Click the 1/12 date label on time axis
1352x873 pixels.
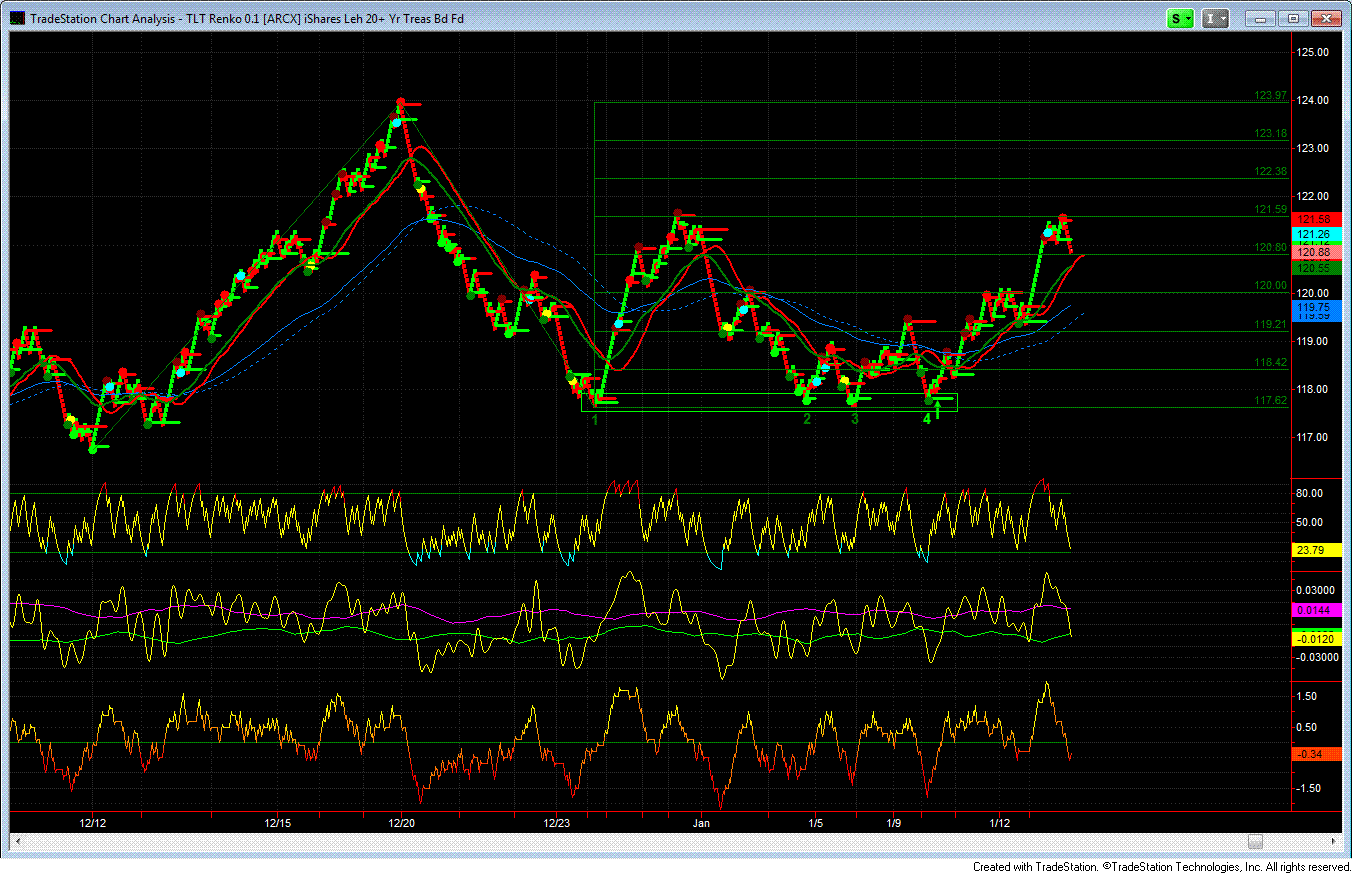tap(999, 823)
